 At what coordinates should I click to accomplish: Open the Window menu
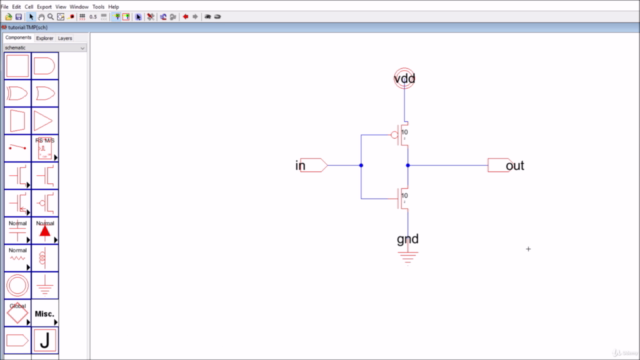[x=79, y=7]
